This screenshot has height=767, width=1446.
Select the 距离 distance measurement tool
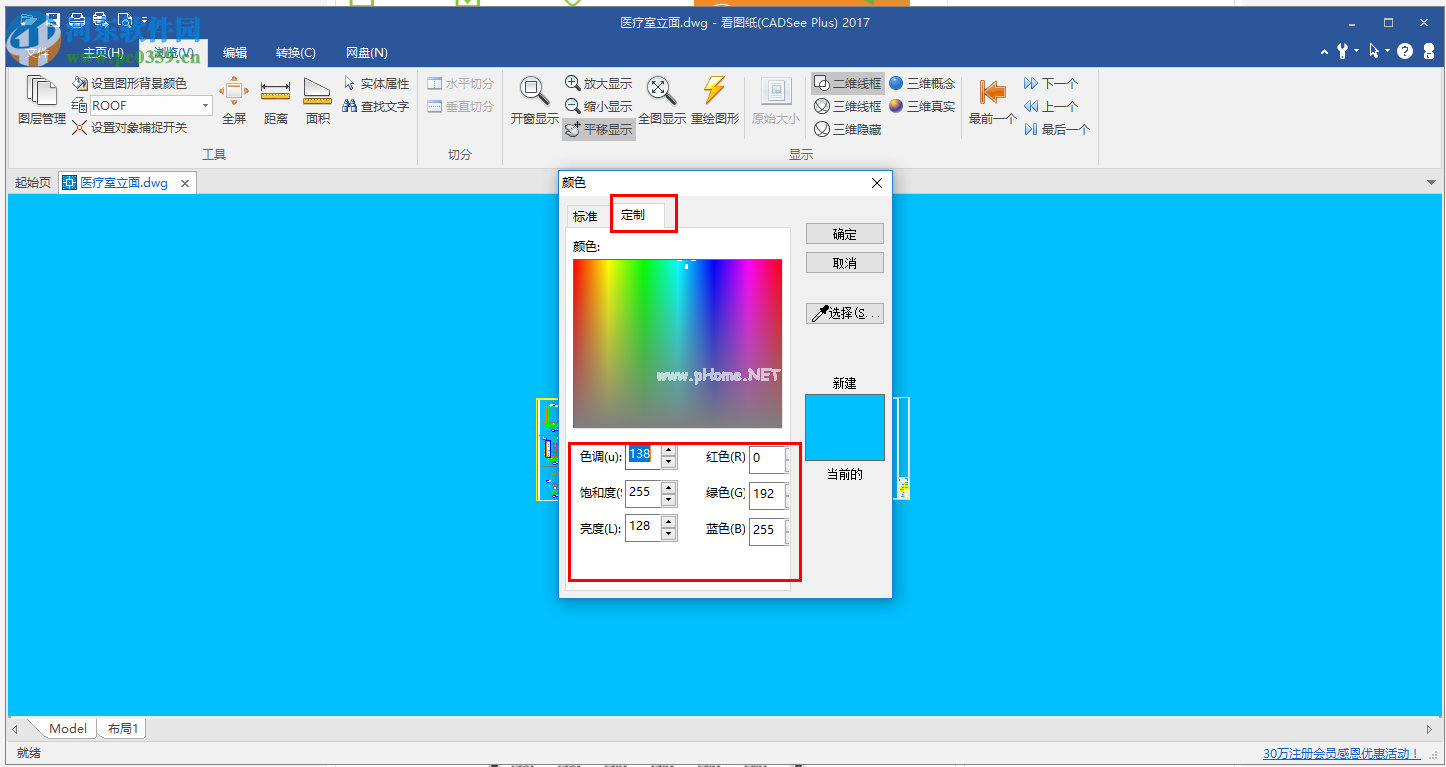pyautogui.click(x=276, y=101)
